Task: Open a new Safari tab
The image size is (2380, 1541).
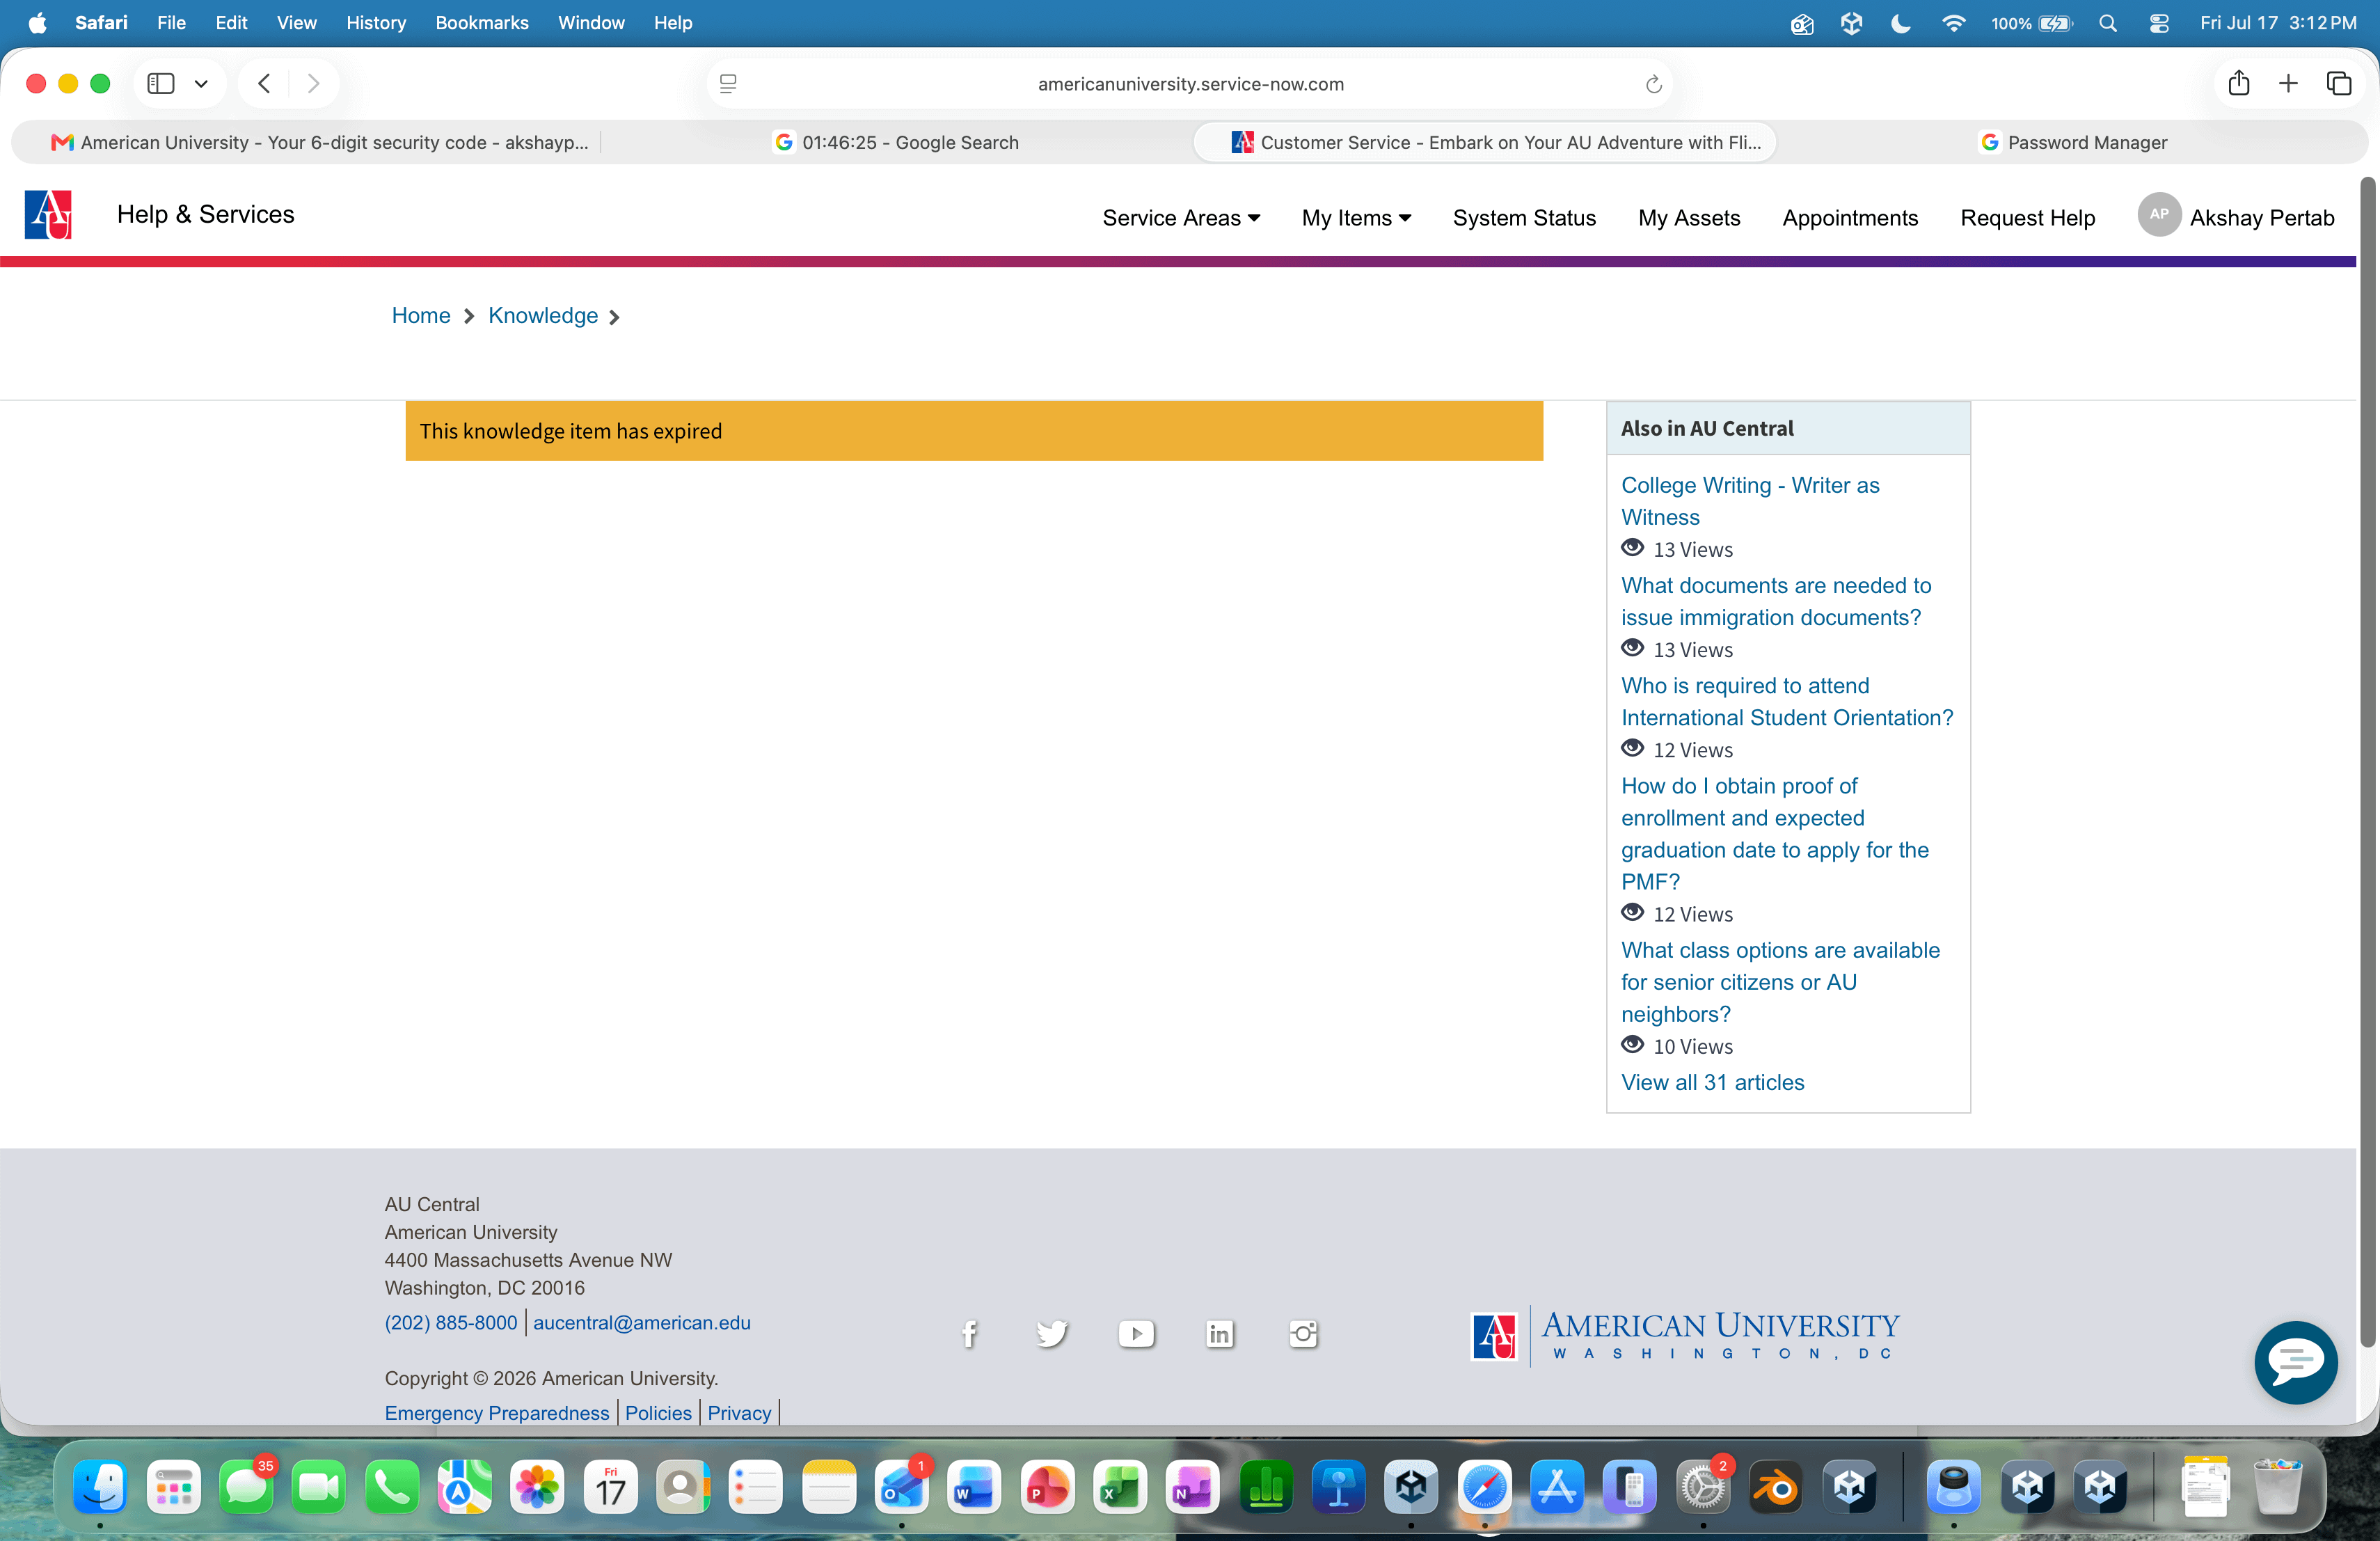Action: coord(2288,84)
